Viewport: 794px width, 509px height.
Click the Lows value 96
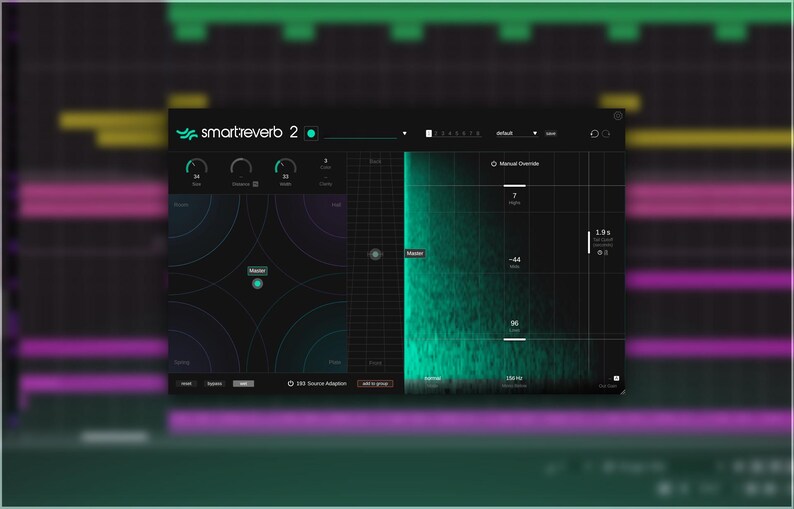coord(514,323)
